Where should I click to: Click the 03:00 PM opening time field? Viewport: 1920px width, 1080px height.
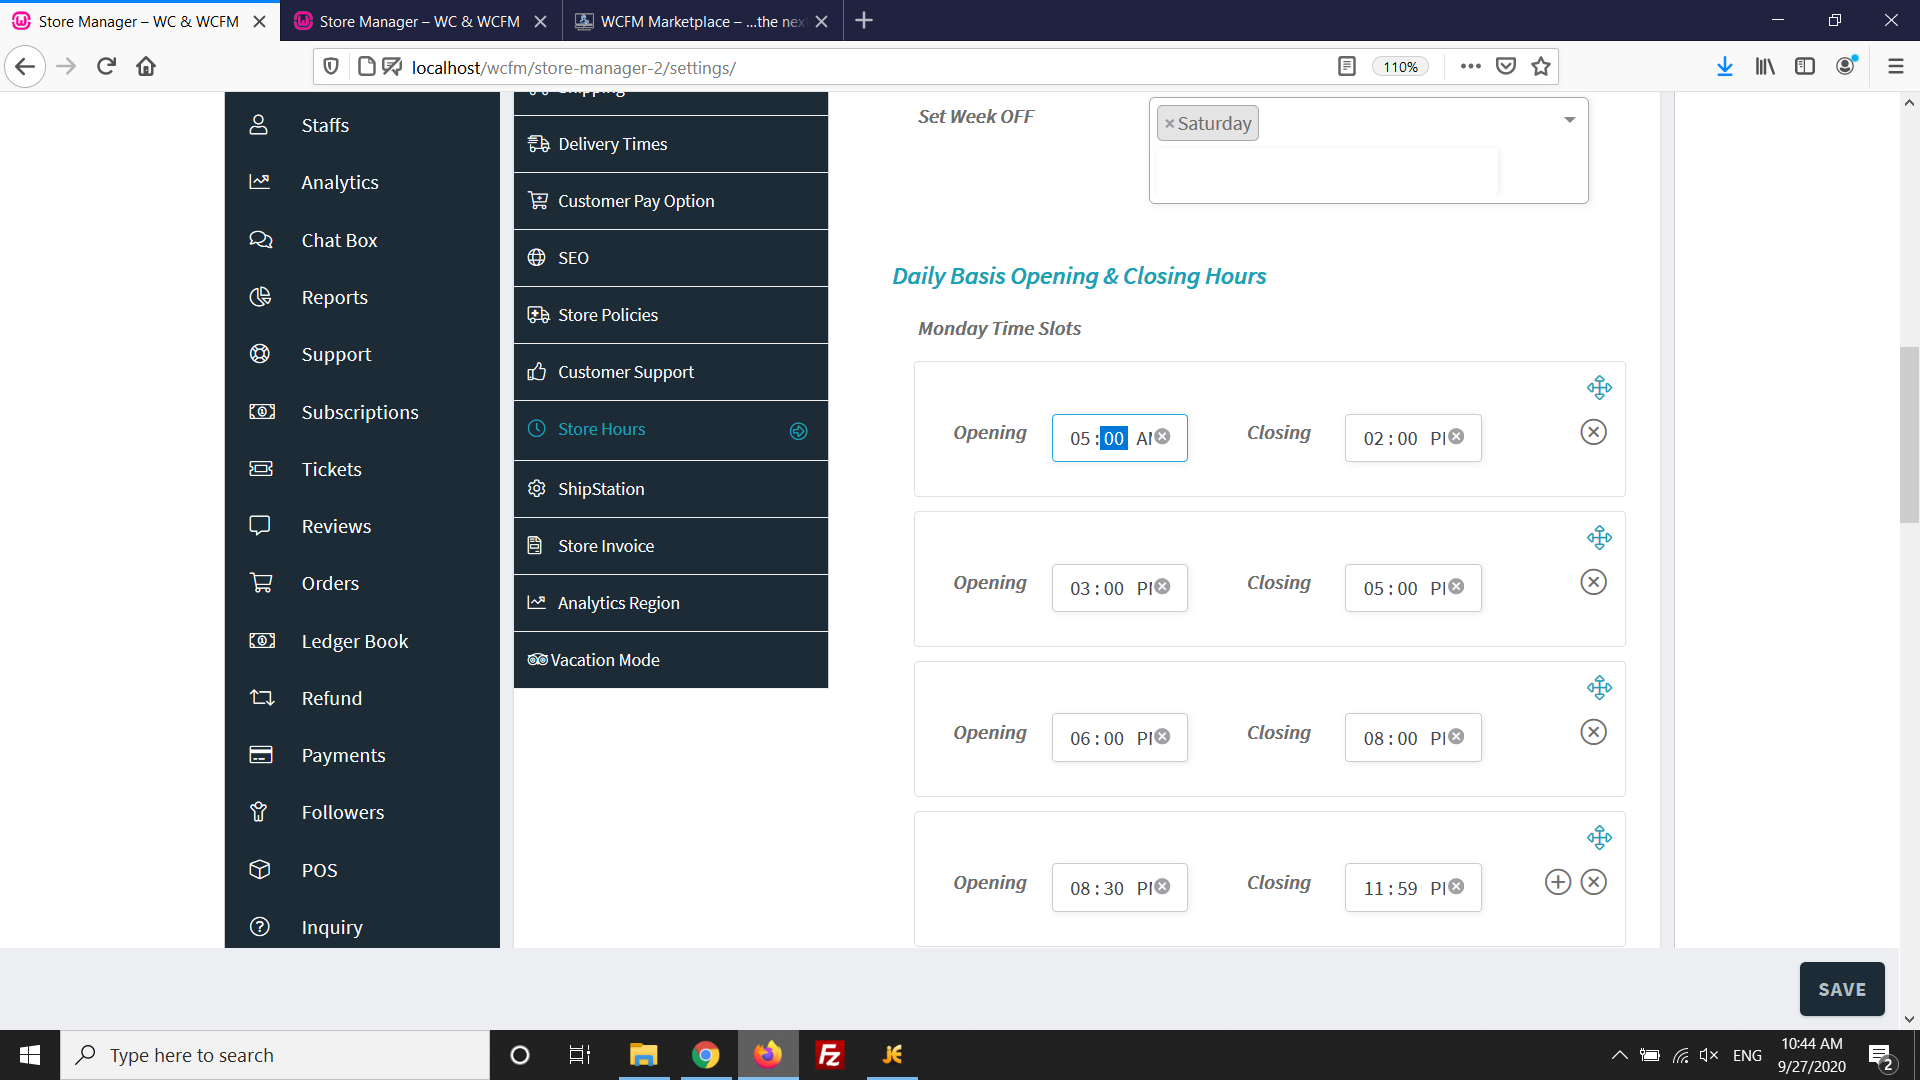(1119, 588)
